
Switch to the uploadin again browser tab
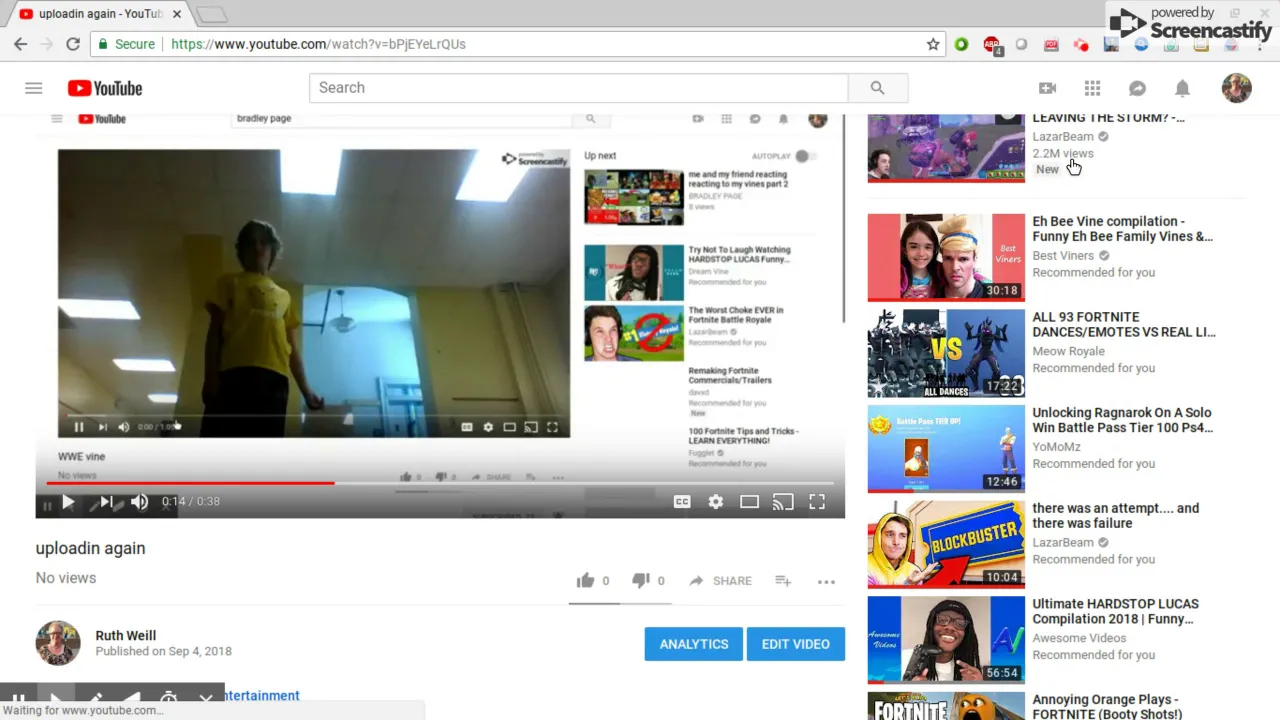tap(98, 14)
